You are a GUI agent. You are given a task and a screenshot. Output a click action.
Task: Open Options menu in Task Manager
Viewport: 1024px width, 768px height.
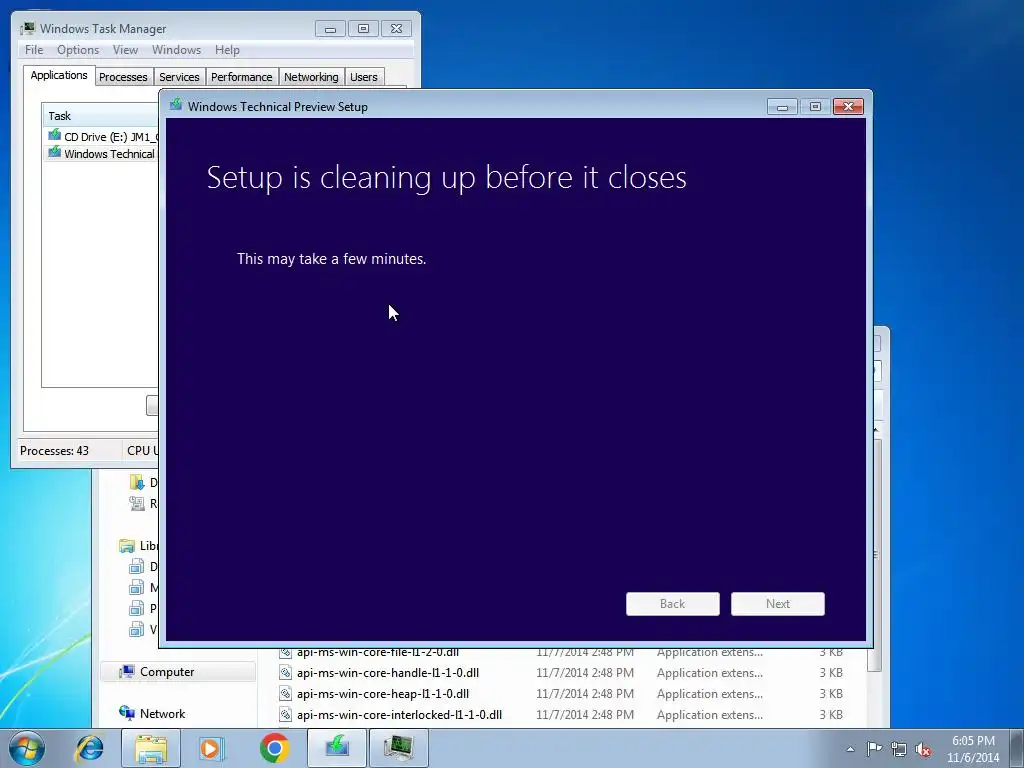78,50
